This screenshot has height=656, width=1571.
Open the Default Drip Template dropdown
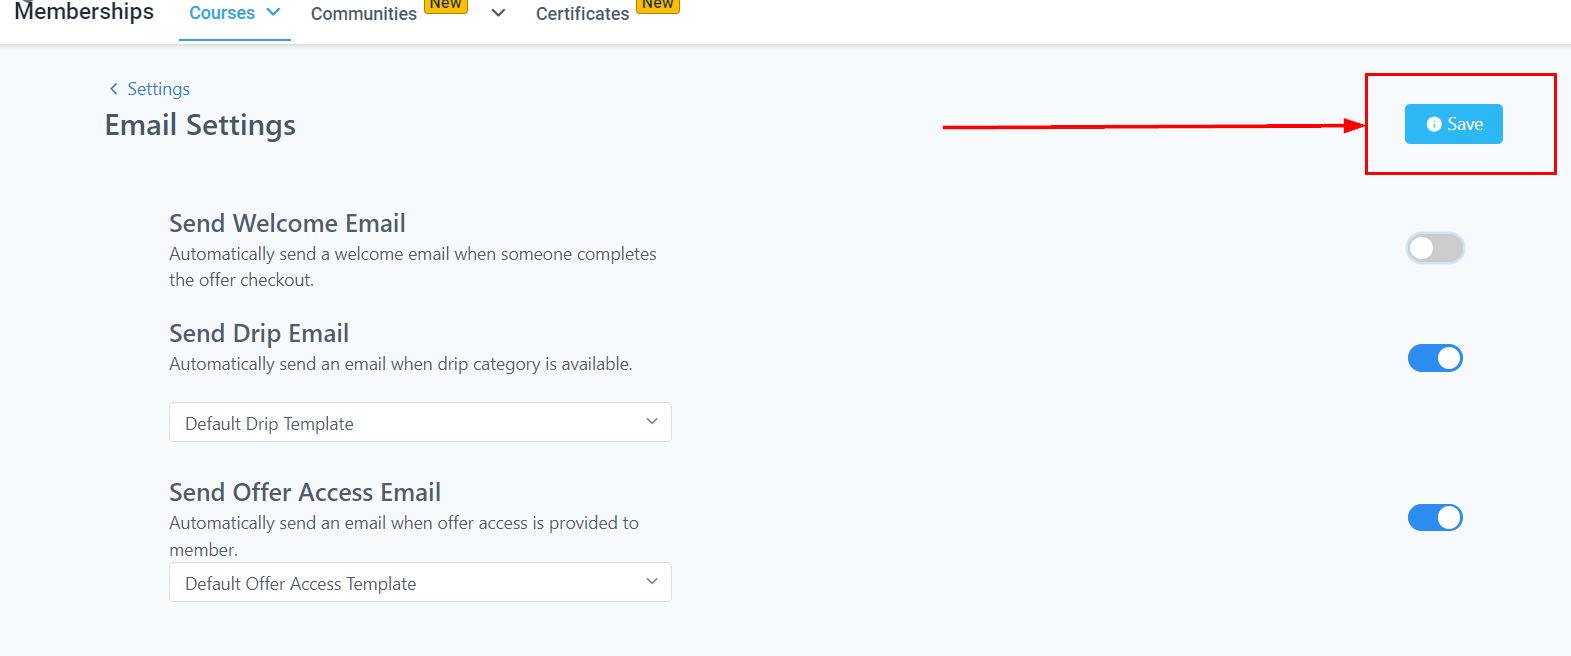tap(420, 422)
